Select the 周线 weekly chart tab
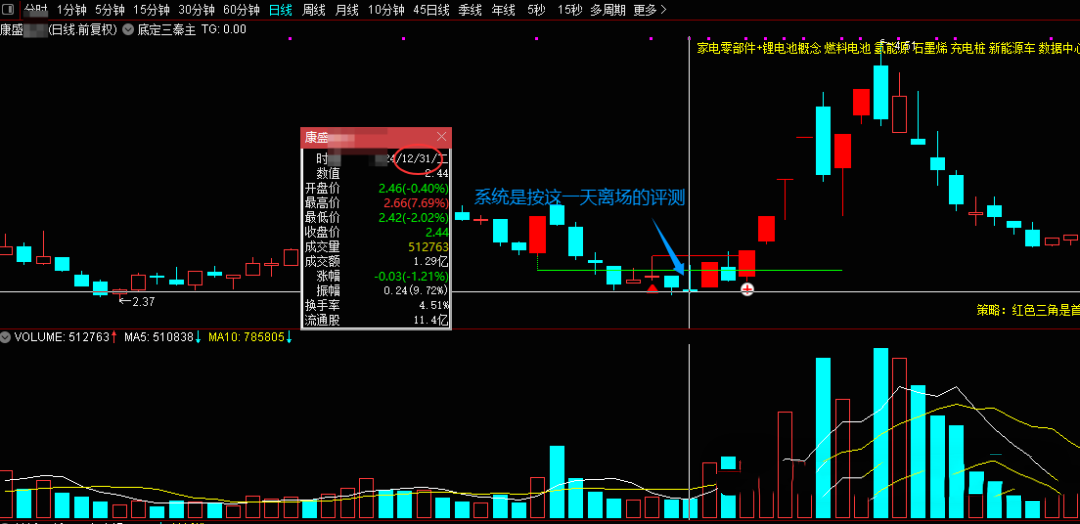This screenshot has width=1080, height=524. (313, 10)
